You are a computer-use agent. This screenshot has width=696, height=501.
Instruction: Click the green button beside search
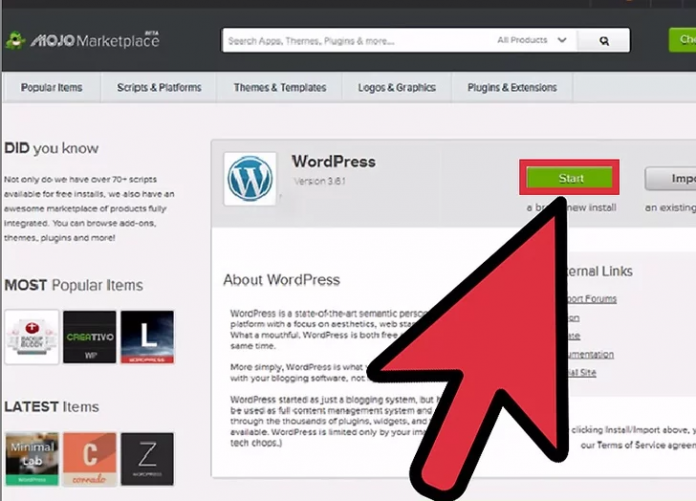pos(682,41)
